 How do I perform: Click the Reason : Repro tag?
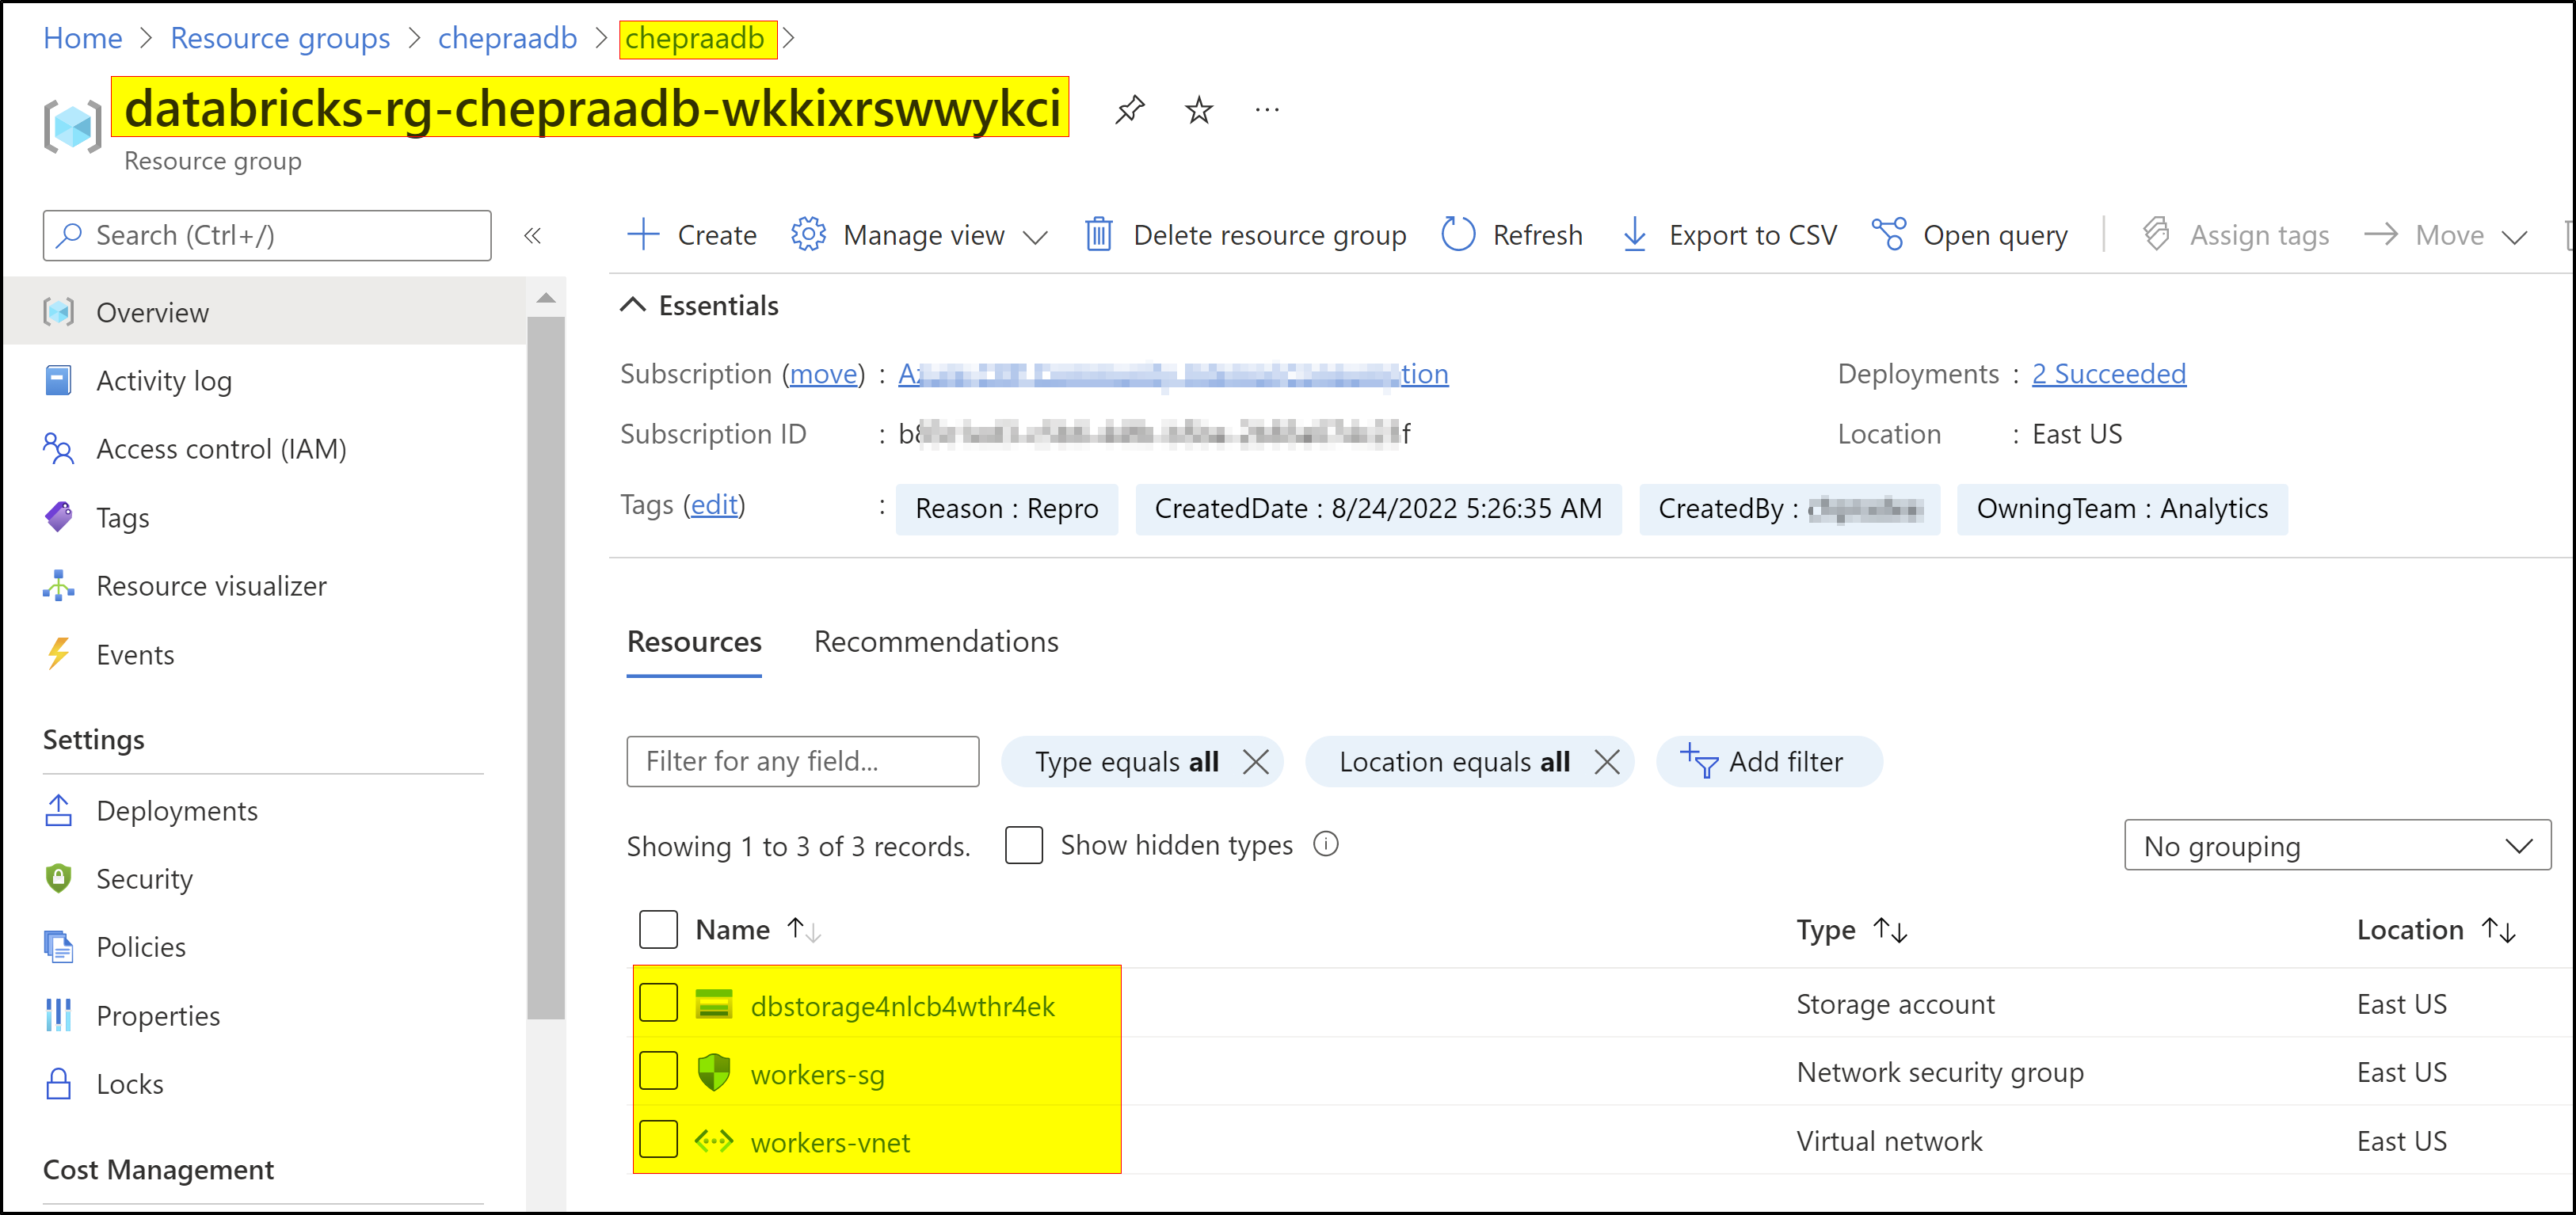[1006, 509]
